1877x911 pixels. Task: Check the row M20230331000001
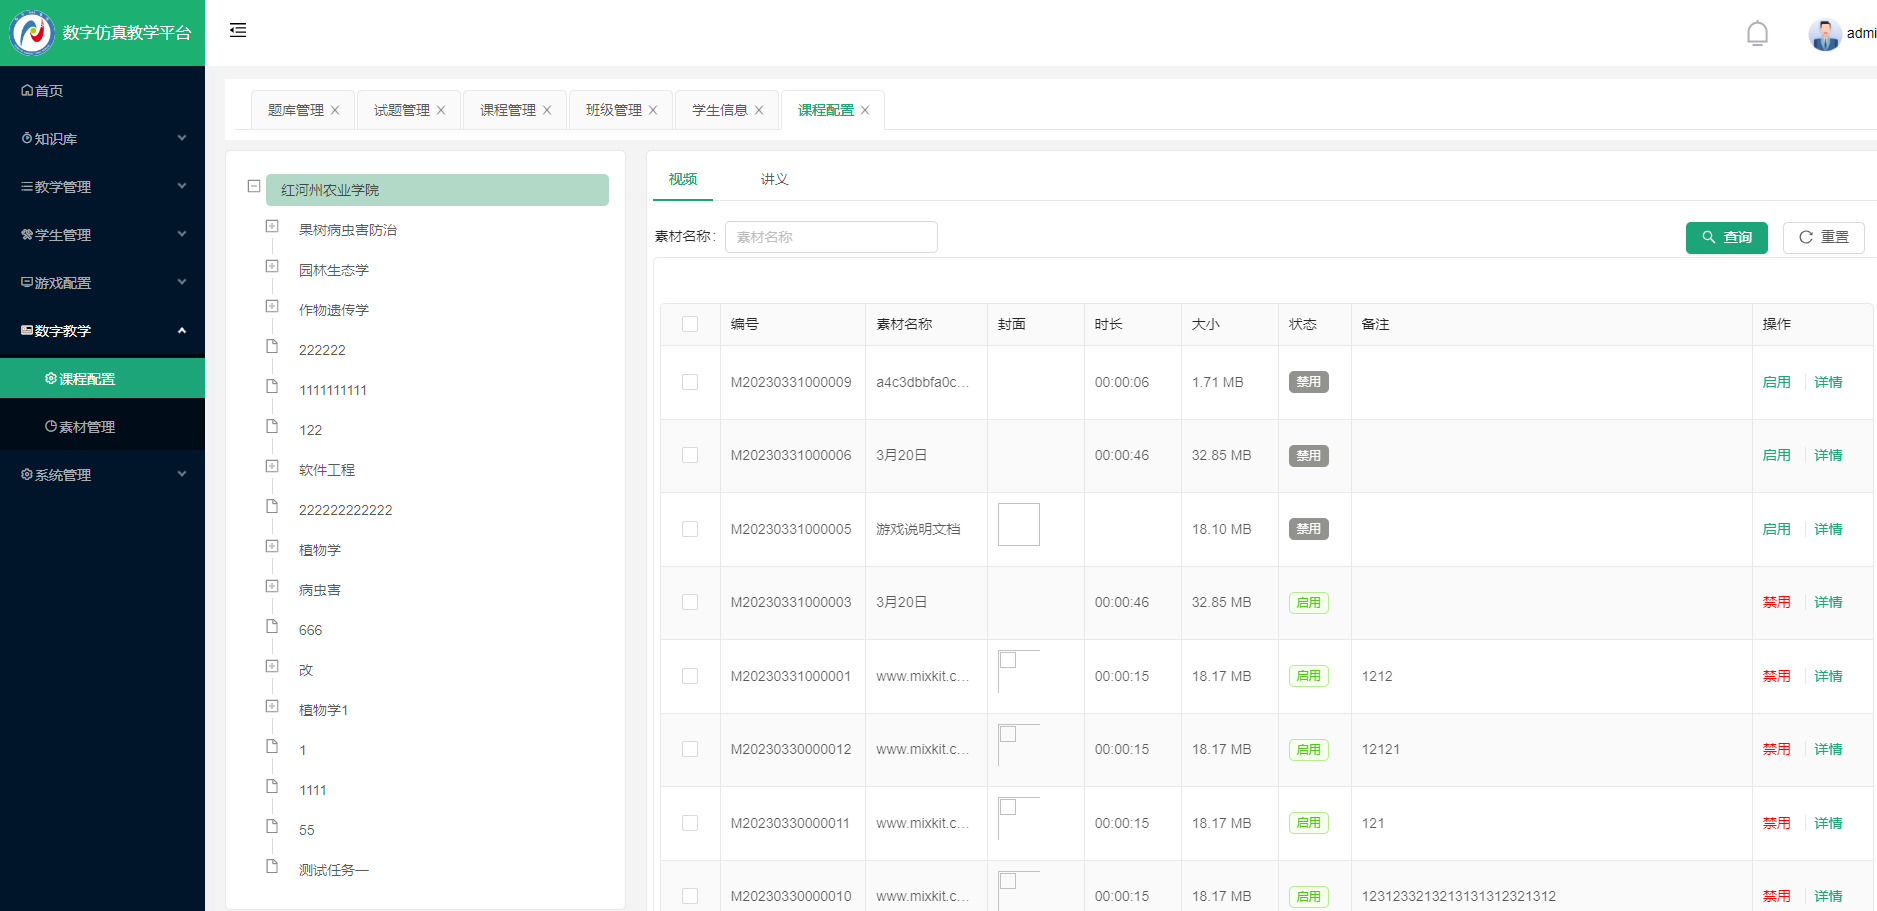tap(690, 676)
